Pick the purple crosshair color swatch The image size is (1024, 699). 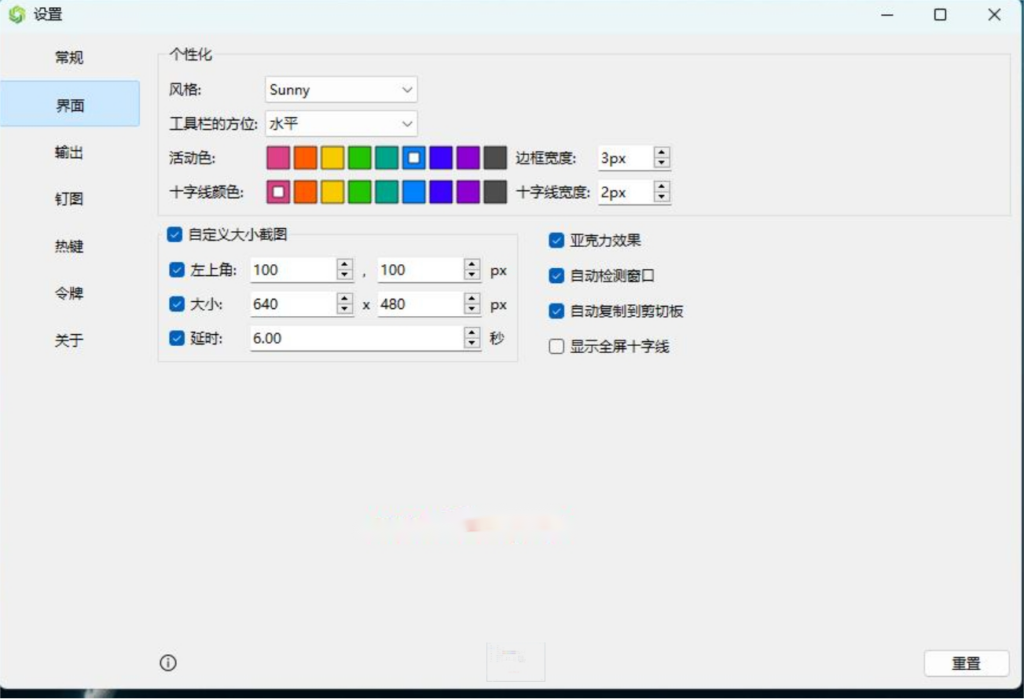pos(468,192)
